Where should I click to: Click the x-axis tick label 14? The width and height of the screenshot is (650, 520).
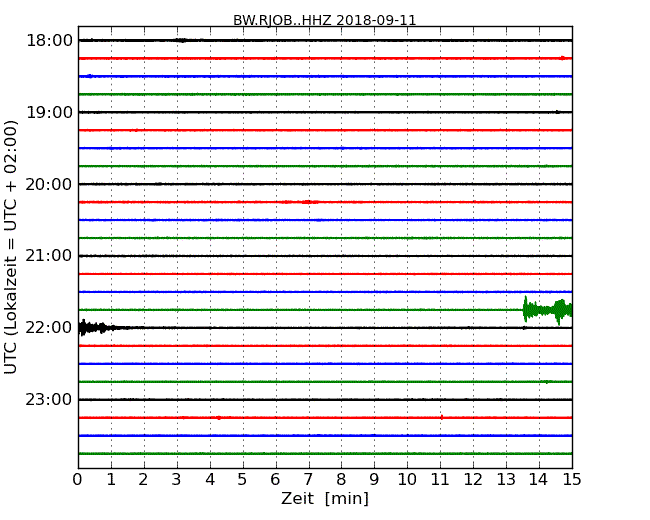pos(539,479)
